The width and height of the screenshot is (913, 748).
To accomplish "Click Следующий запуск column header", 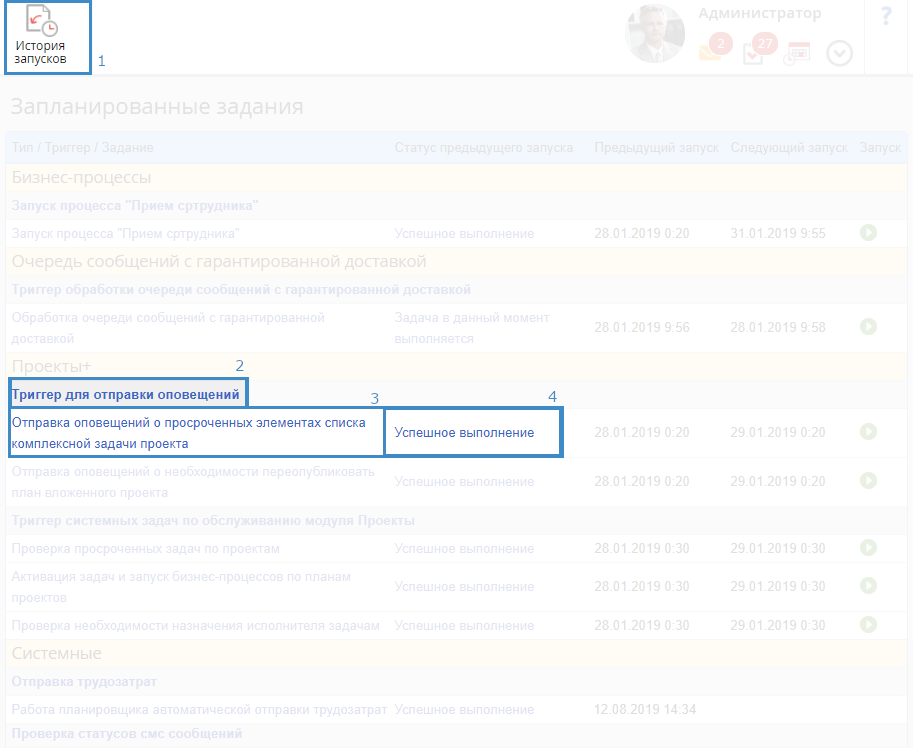I will click(789, 148).
